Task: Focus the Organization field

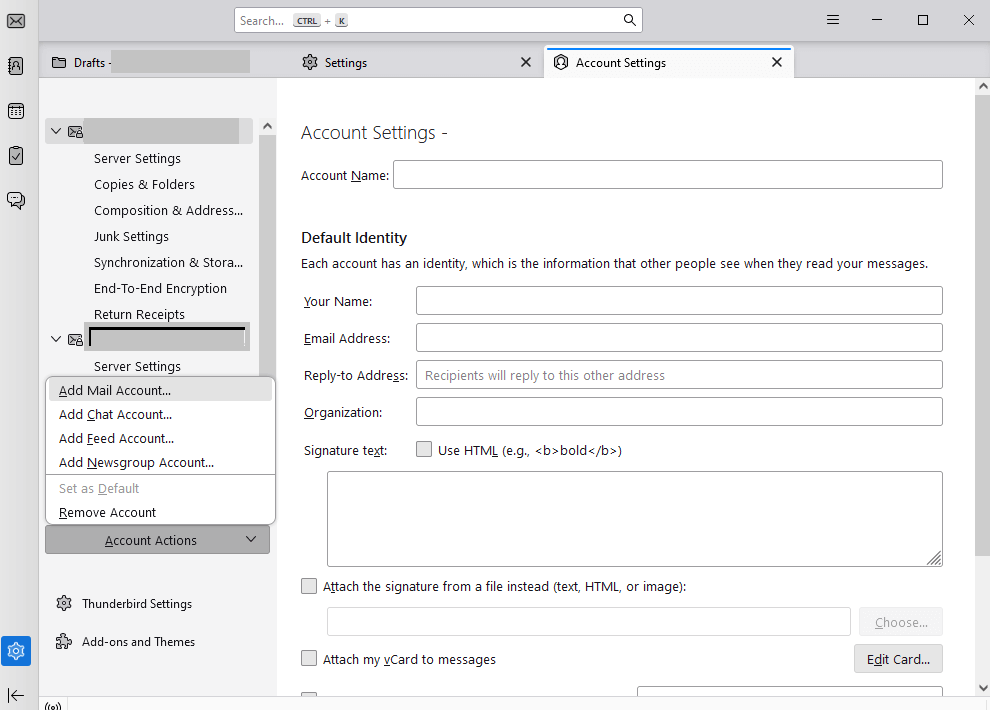Action: 679,411
